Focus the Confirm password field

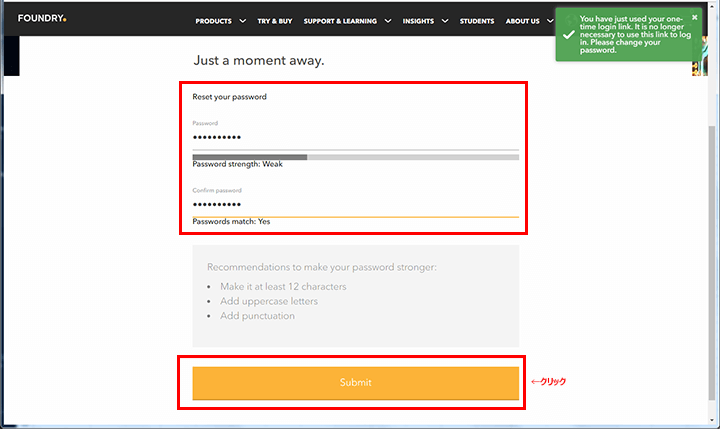click(x=355, y=204)
